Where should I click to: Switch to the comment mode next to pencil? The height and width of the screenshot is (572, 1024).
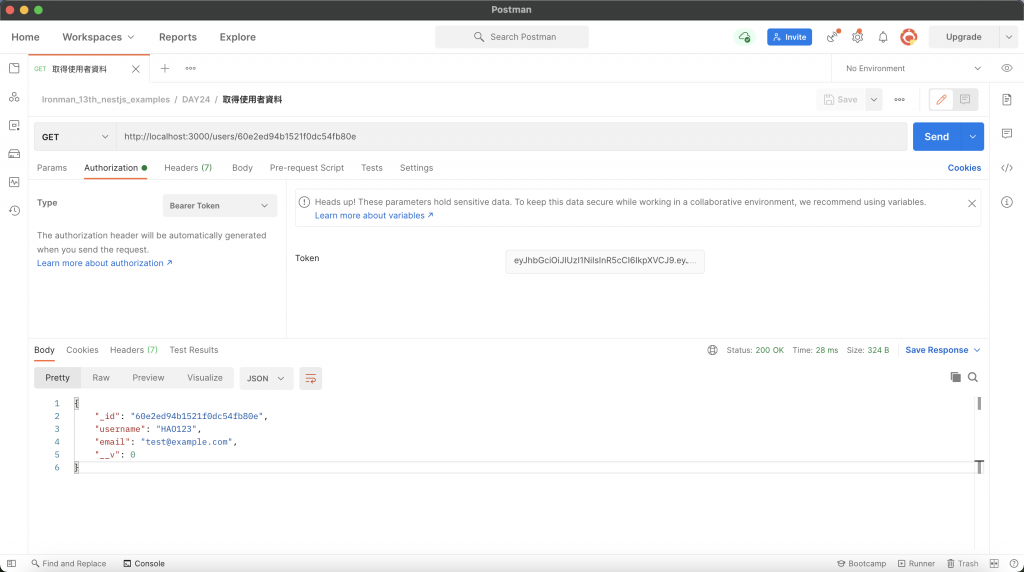pyautogui.click(x=965, y=100)
